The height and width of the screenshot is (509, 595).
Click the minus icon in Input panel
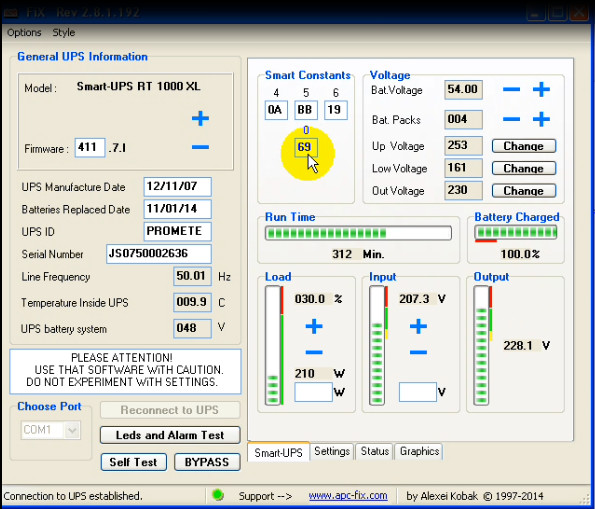(418, 352)
